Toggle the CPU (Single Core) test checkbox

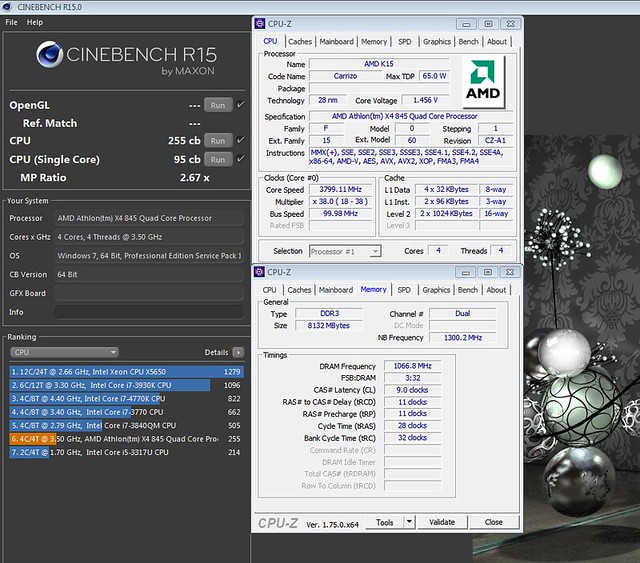(x=241, y=158)
